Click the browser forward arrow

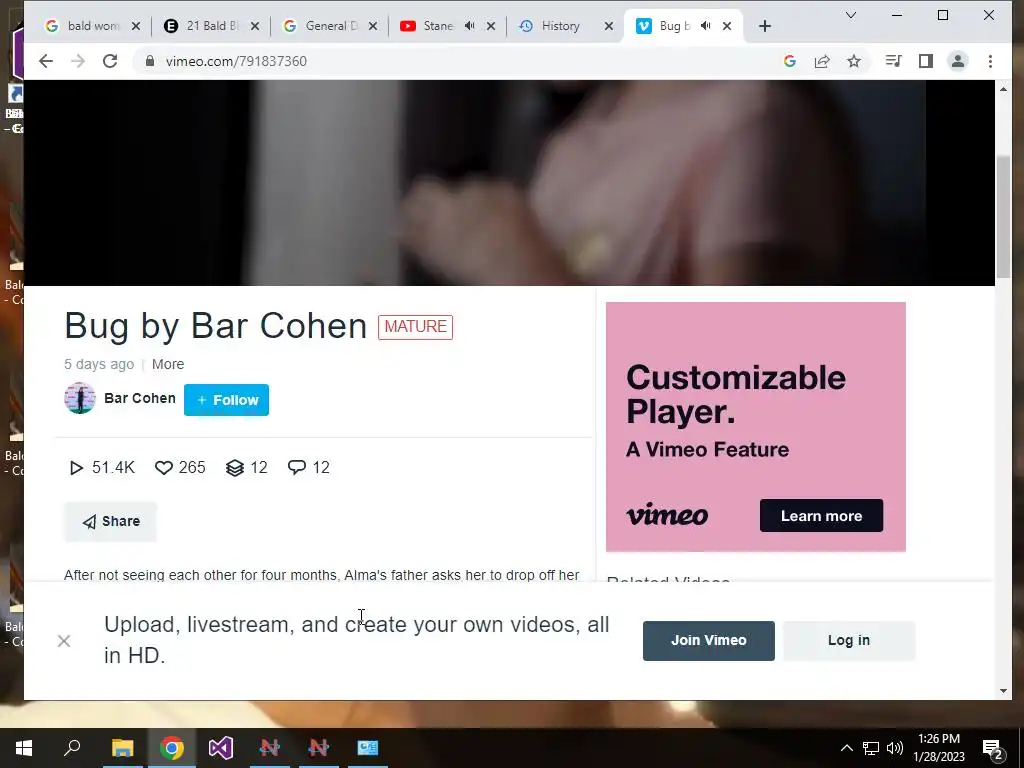click(78, 61)
